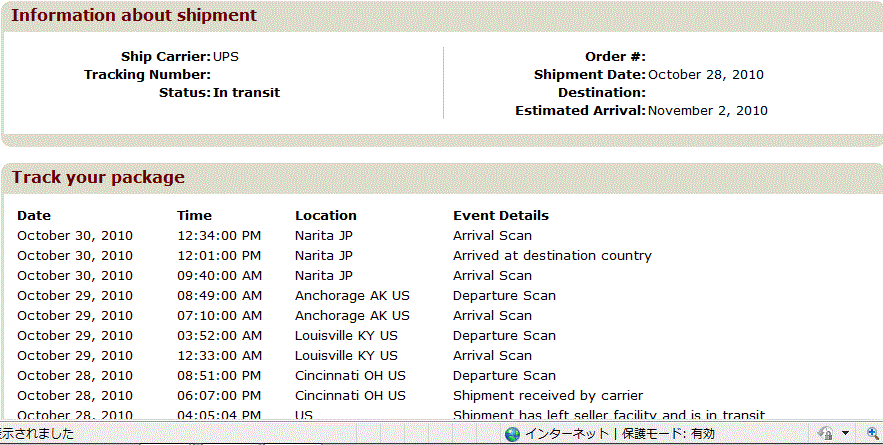Click the protected mode status text
Viewport: 883px width, 445px height.
coord(667,434)
